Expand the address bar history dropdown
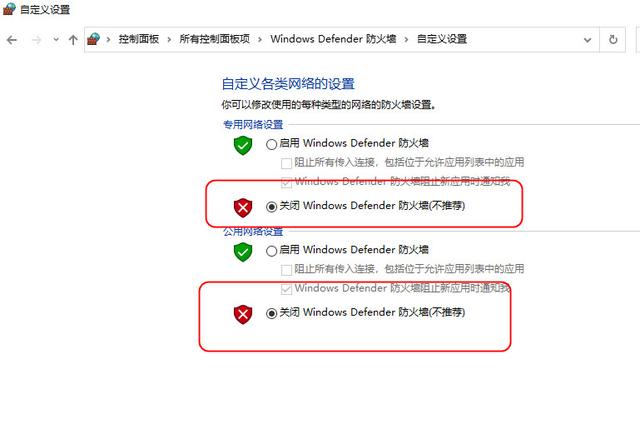 tap(587, 40)
